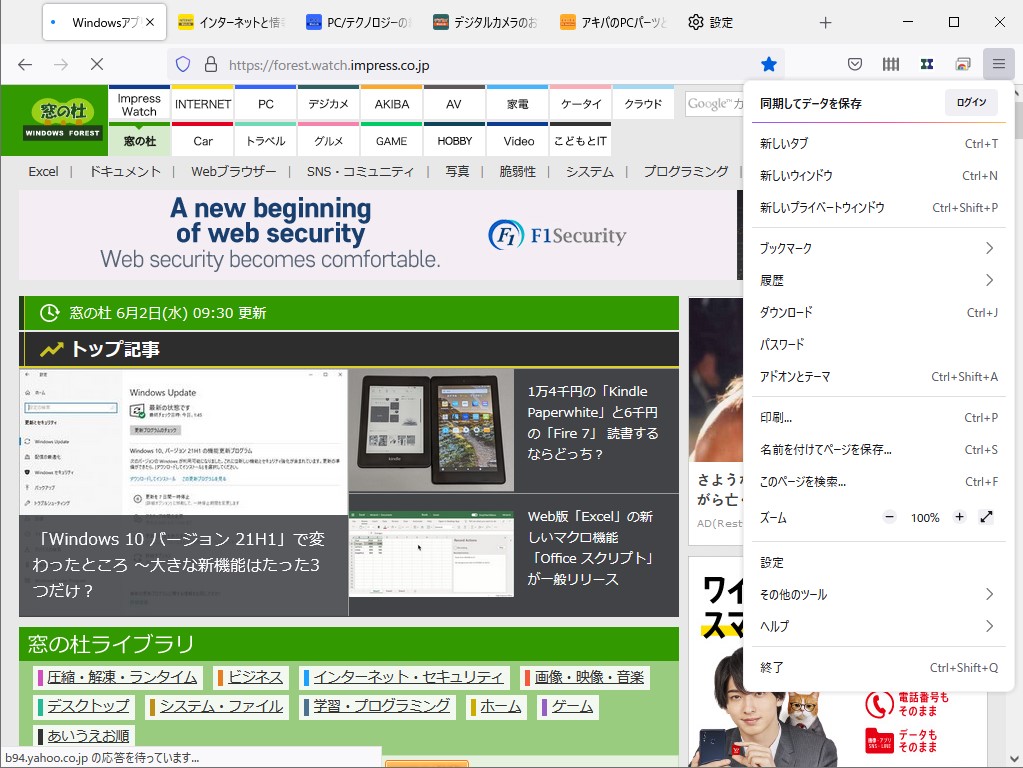Click the ログイン button in the menu

point(969,102)
